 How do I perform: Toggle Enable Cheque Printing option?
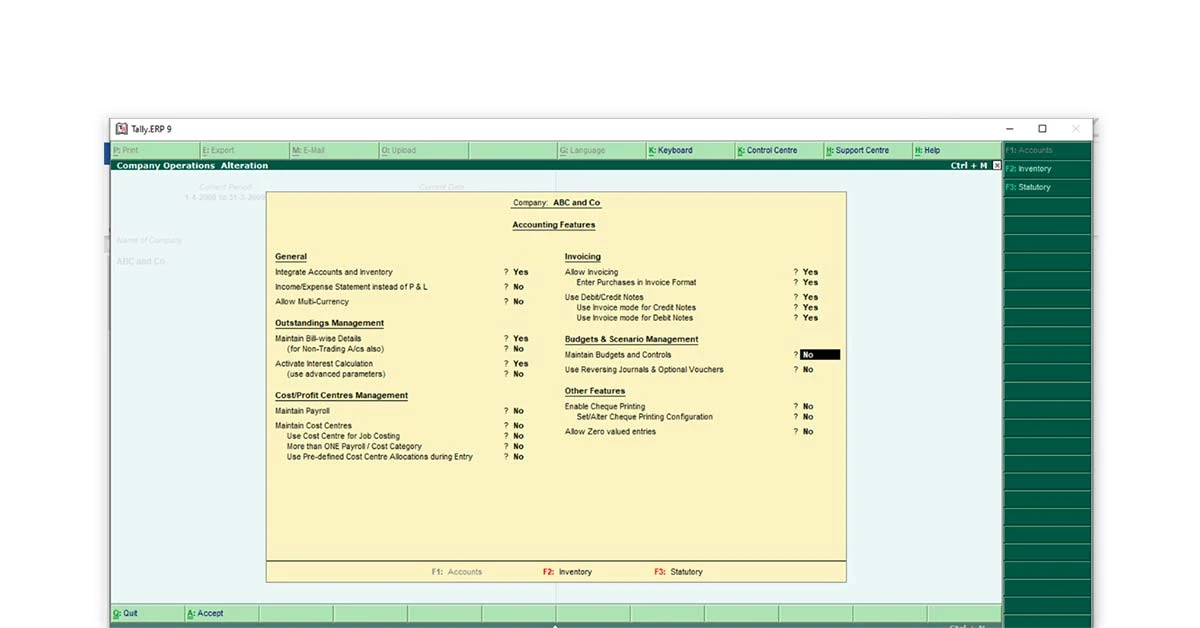click(x=807, y=405)
